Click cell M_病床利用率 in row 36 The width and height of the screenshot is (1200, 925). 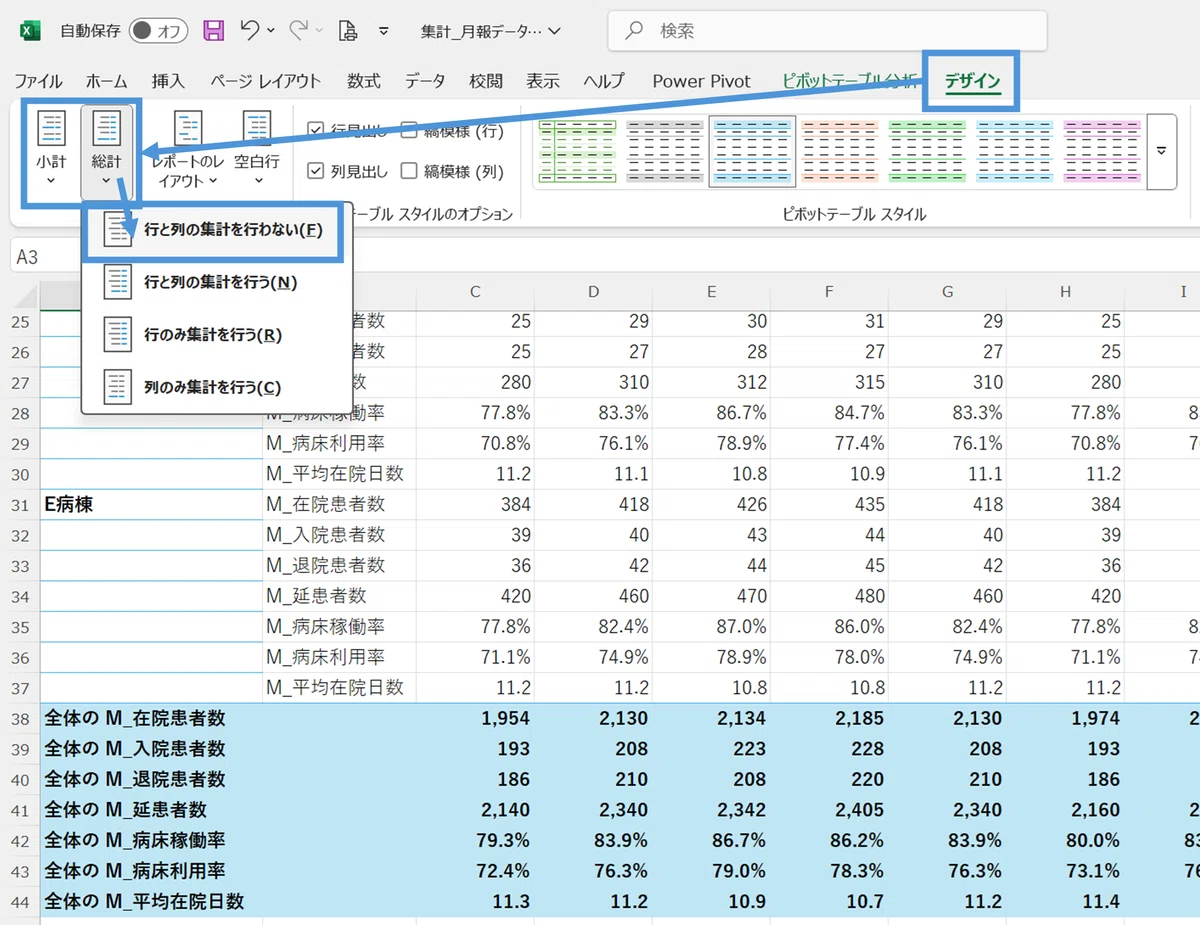click(339, 657)
